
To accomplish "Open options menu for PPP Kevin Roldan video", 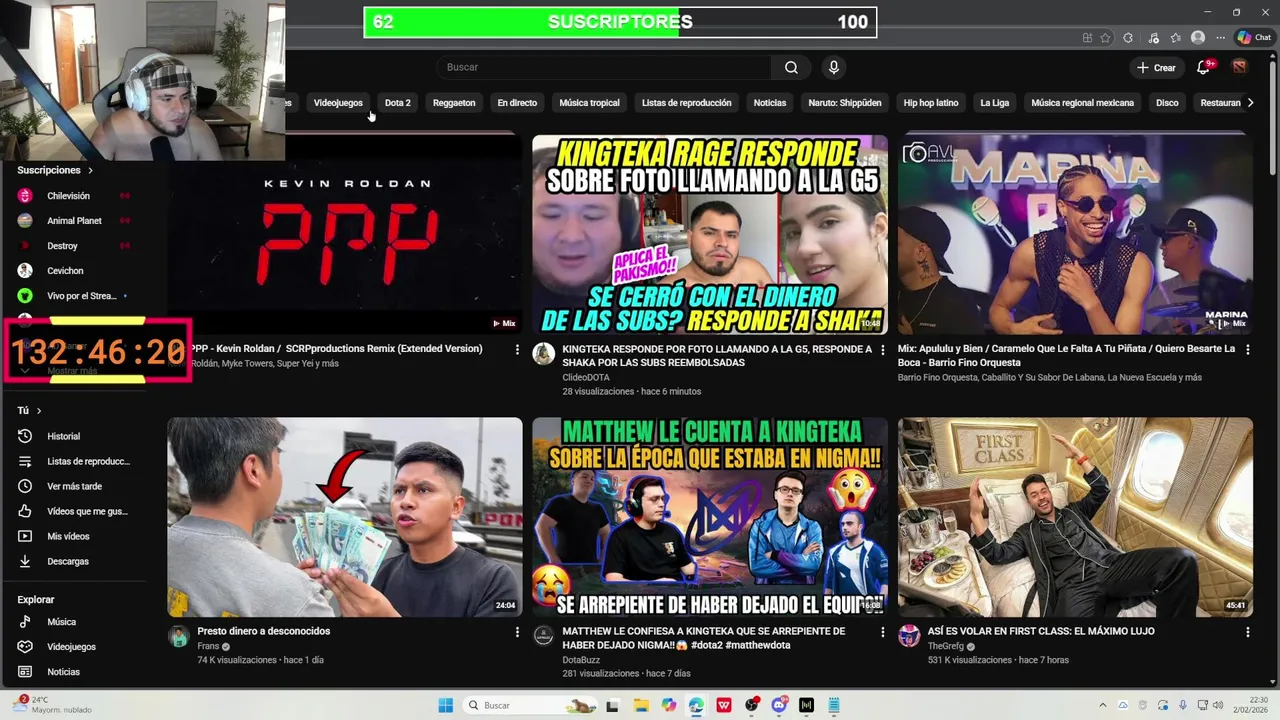I will [517, 350].
